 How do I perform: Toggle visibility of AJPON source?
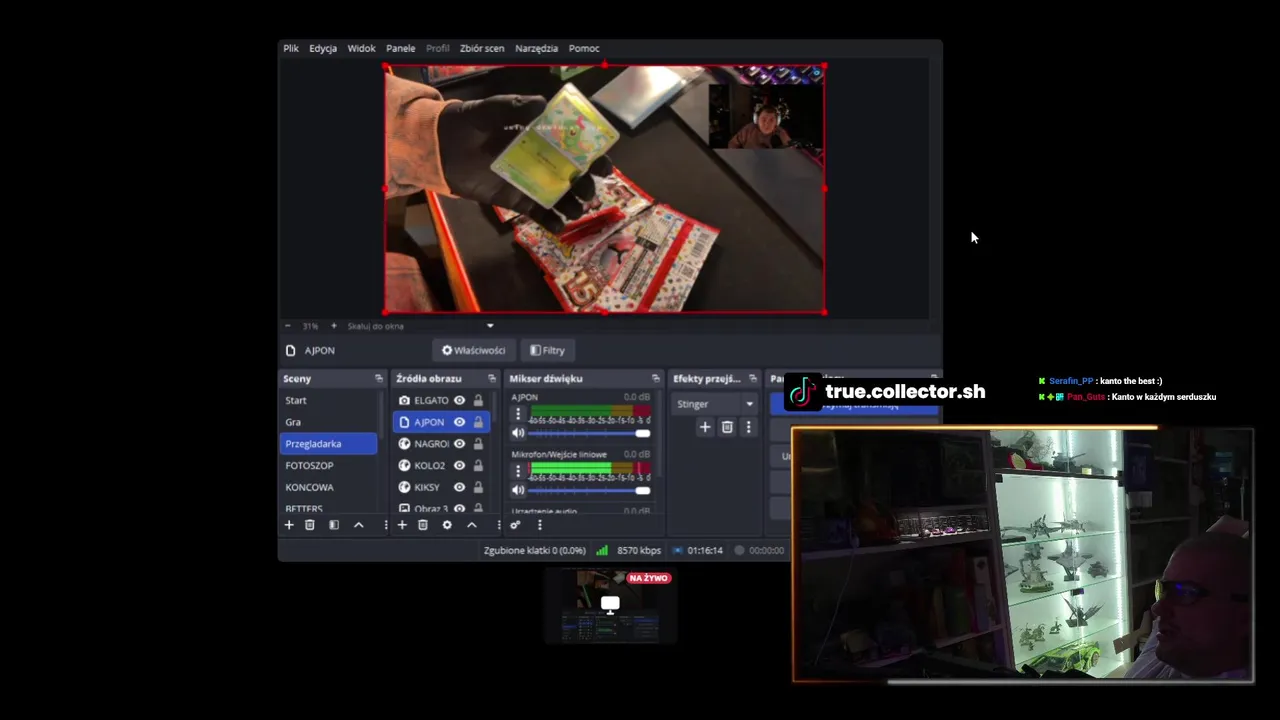(x=459, y=422)
